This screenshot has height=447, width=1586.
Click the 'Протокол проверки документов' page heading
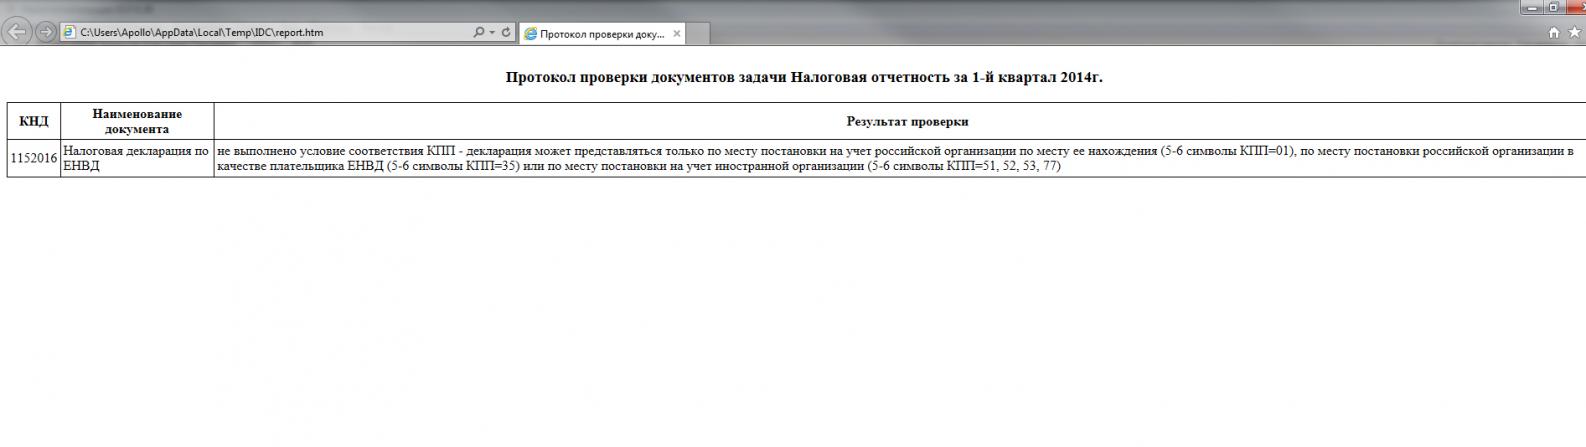804,77
